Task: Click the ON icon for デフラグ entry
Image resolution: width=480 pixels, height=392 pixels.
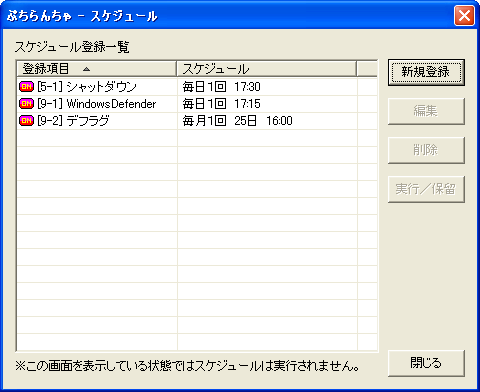Action: point(26,121)
